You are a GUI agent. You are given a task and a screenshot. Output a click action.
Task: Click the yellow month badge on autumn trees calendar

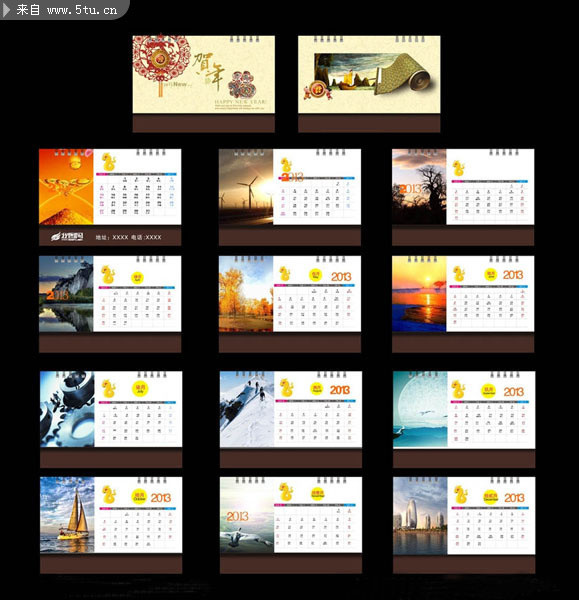pos(316,275)
